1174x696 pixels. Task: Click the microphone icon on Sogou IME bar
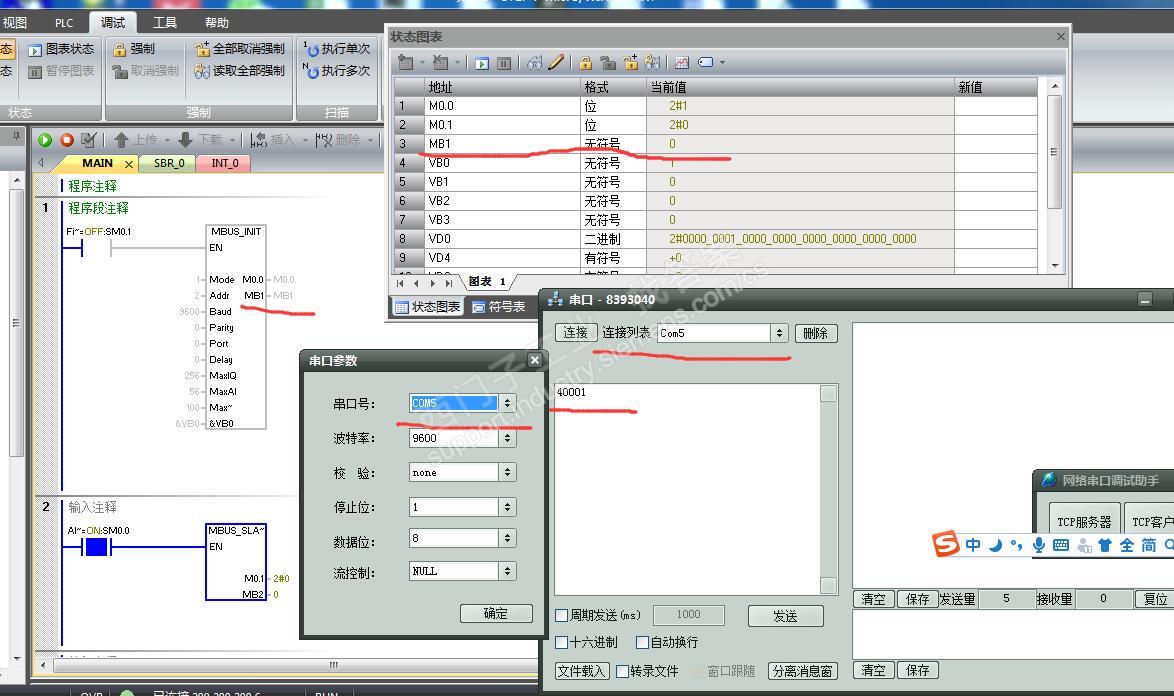pos(1038,545)
